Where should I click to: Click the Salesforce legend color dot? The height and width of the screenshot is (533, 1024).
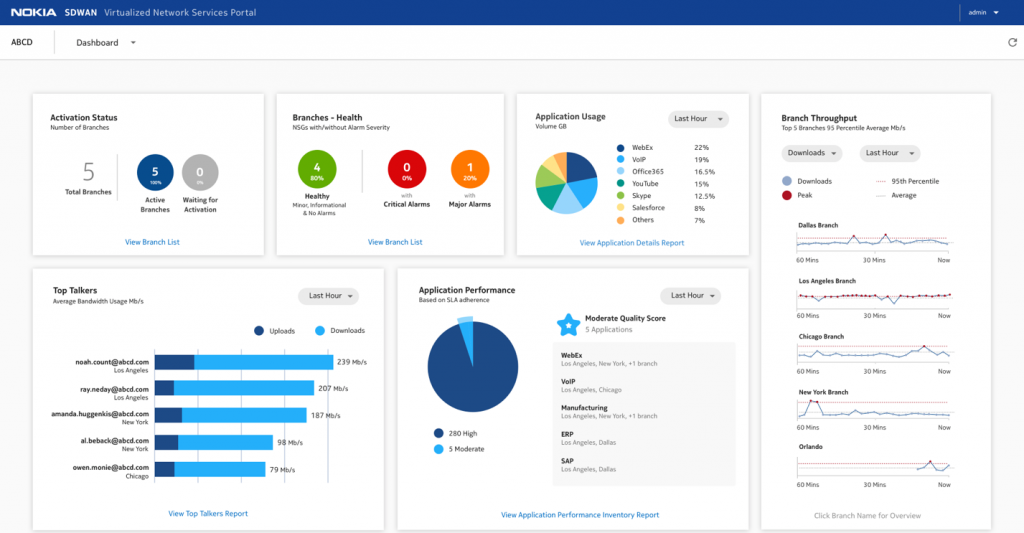[620, 208]
